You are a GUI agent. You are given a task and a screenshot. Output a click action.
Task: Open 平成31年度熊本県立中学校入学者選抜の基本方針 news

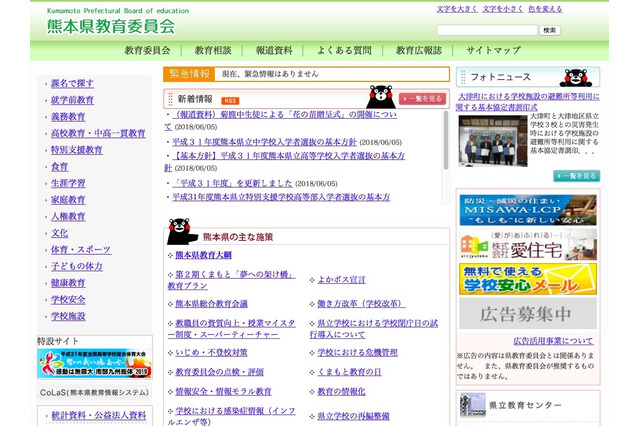pos(264,142)
